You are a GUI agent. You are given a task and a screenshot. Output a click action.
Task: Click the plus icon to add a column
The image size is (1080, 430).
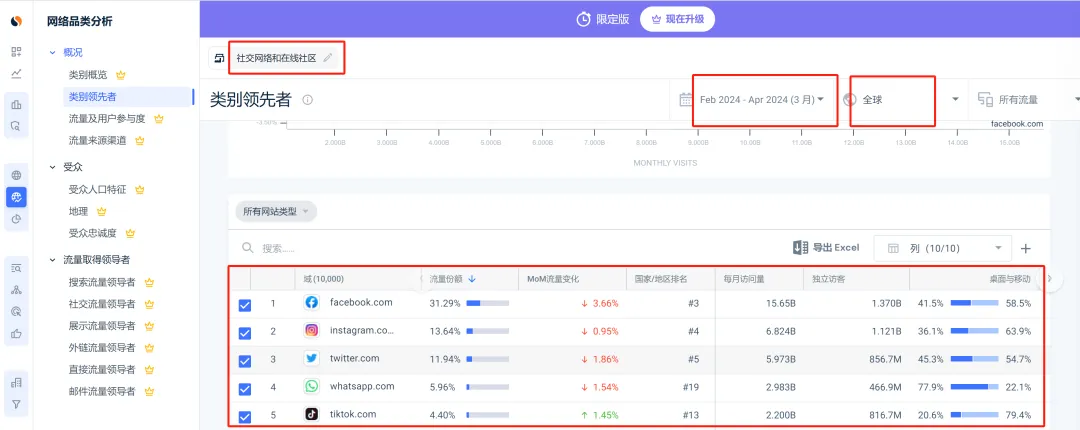click(x=1025, y=248)
